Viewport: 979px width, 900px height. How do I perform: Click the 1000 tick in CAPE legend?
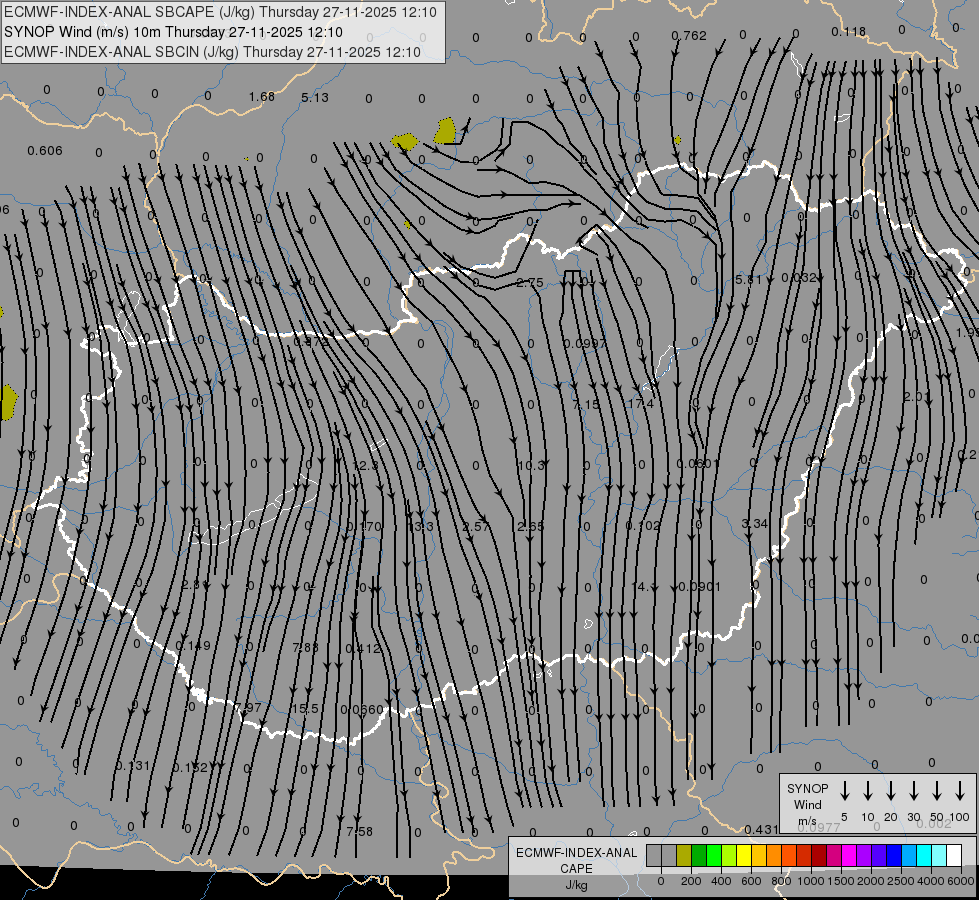point(810,881)
